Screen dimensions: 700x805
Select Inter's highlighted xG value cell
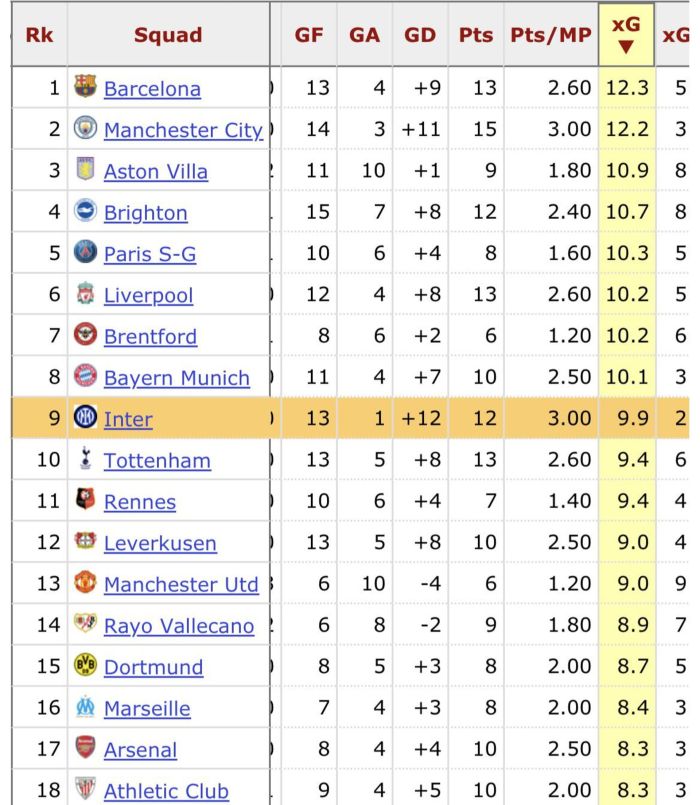pos(627,418)
